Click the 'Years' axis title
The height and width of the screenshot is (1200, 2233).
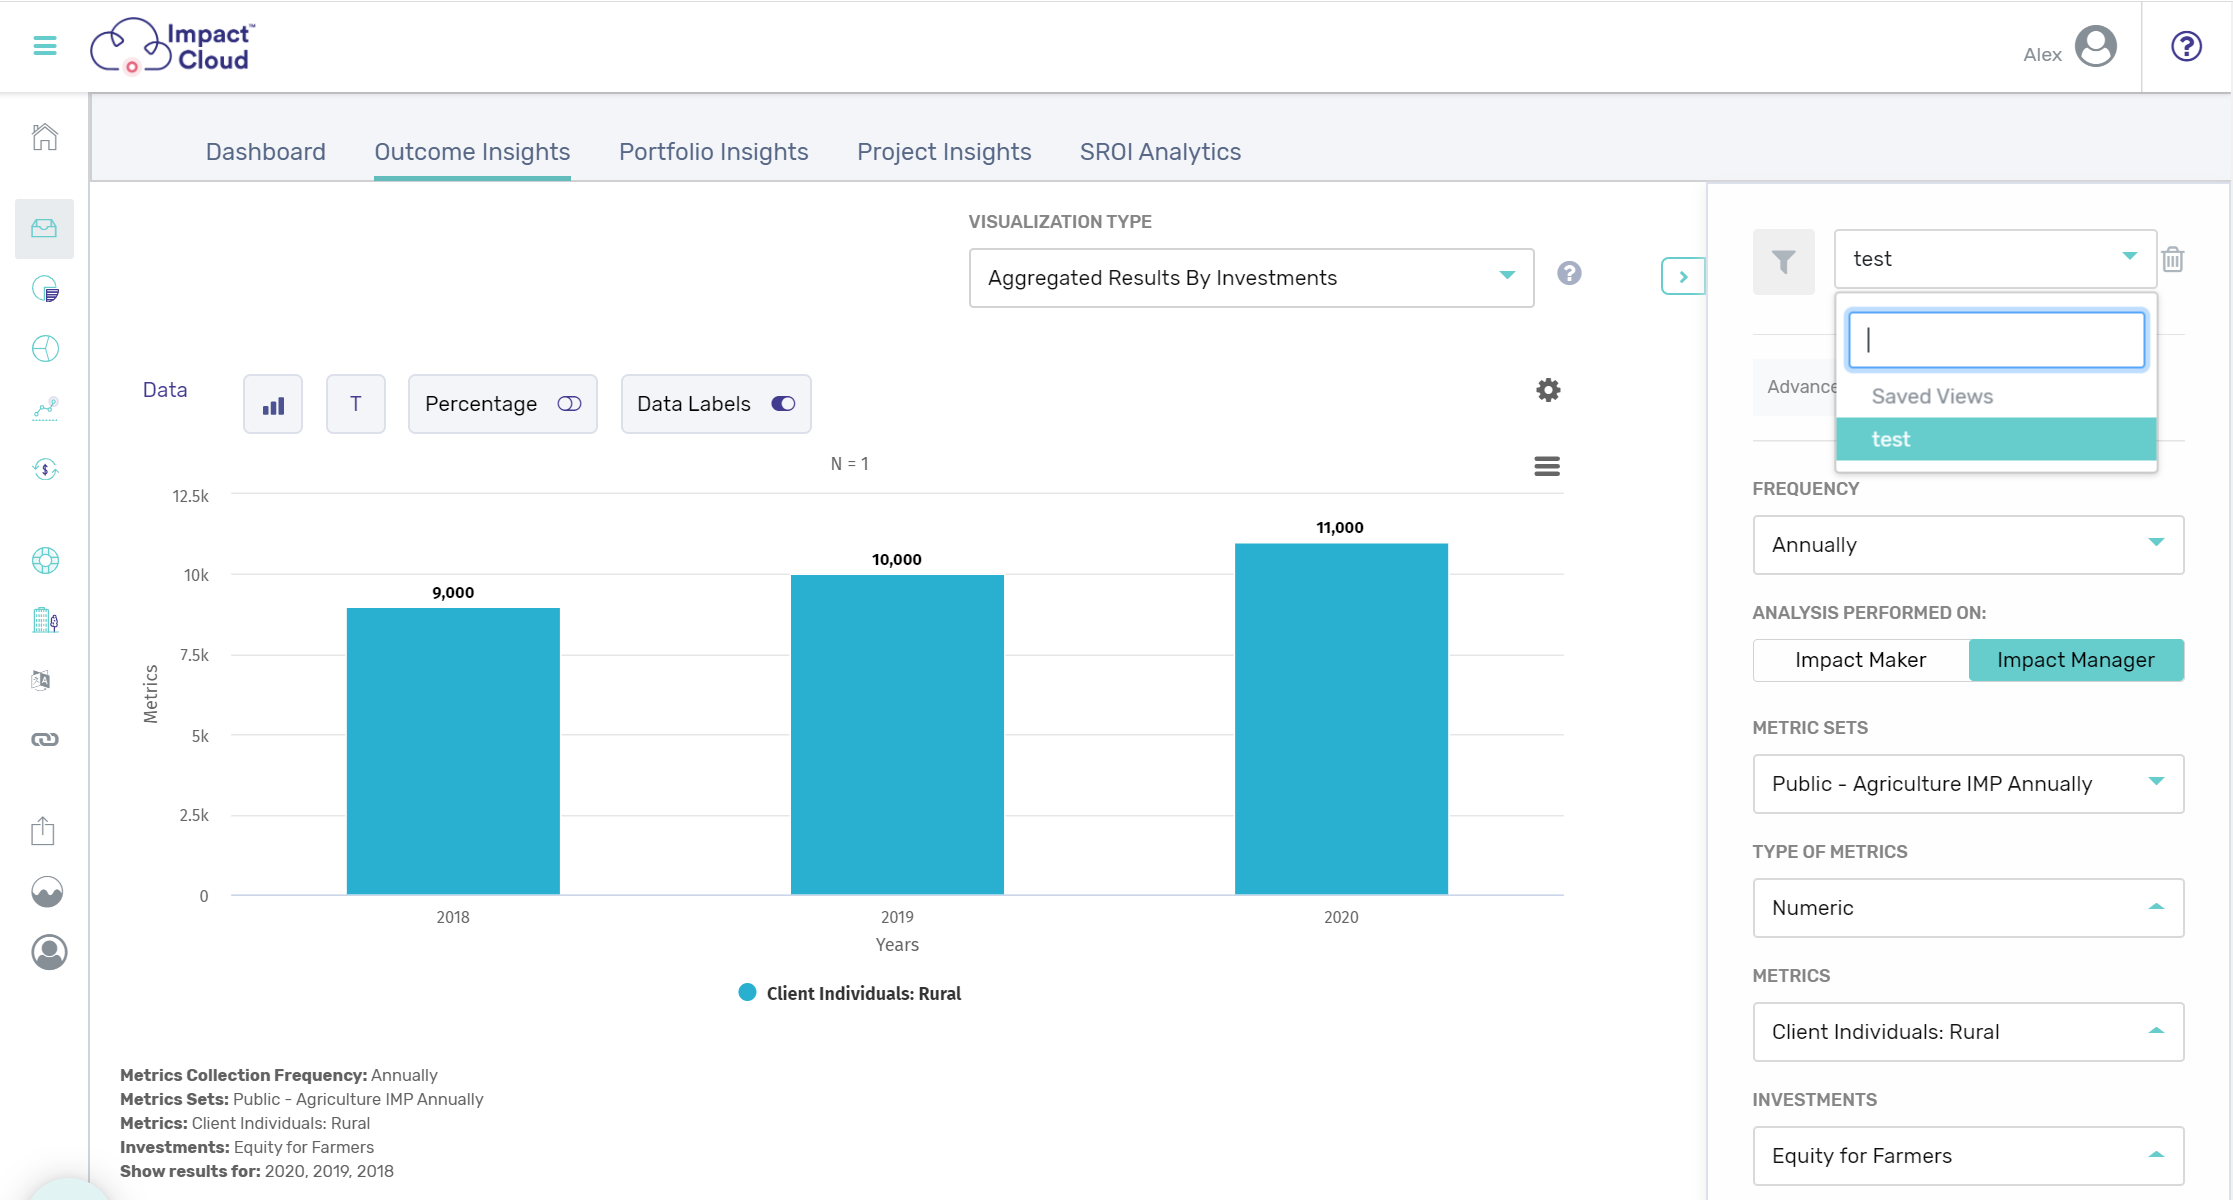[897, 945]
